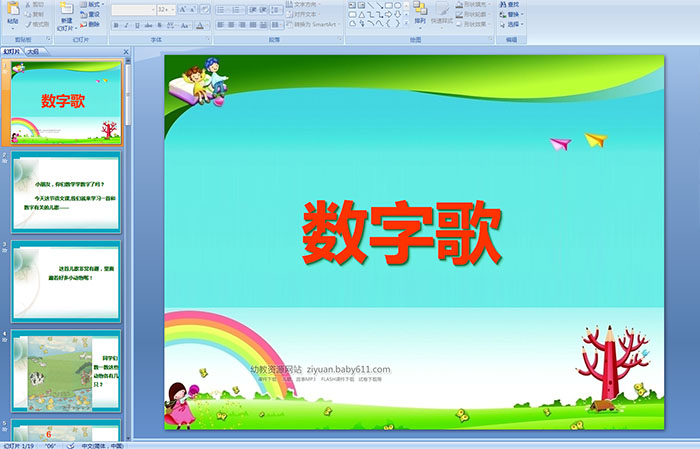
Task: Click the Reset (重设) slide button
Action: coord(91,14)
